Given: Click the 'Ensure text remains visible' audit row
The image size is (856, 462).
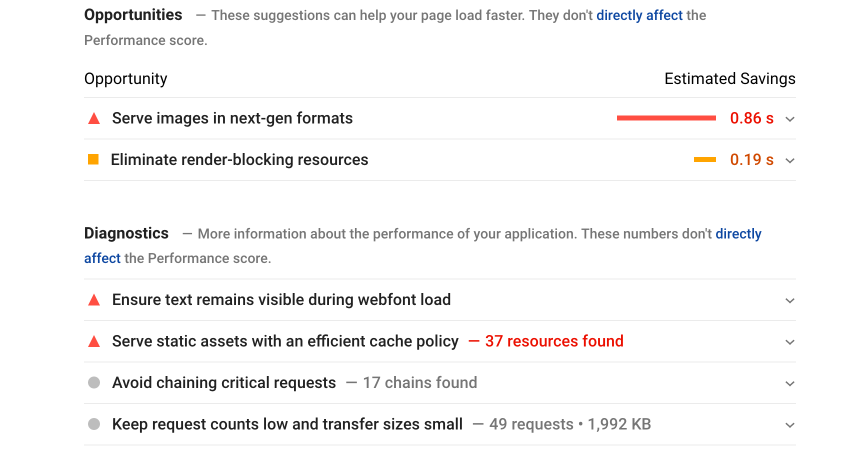Looking at the screenshot, I should pos(440,300).
